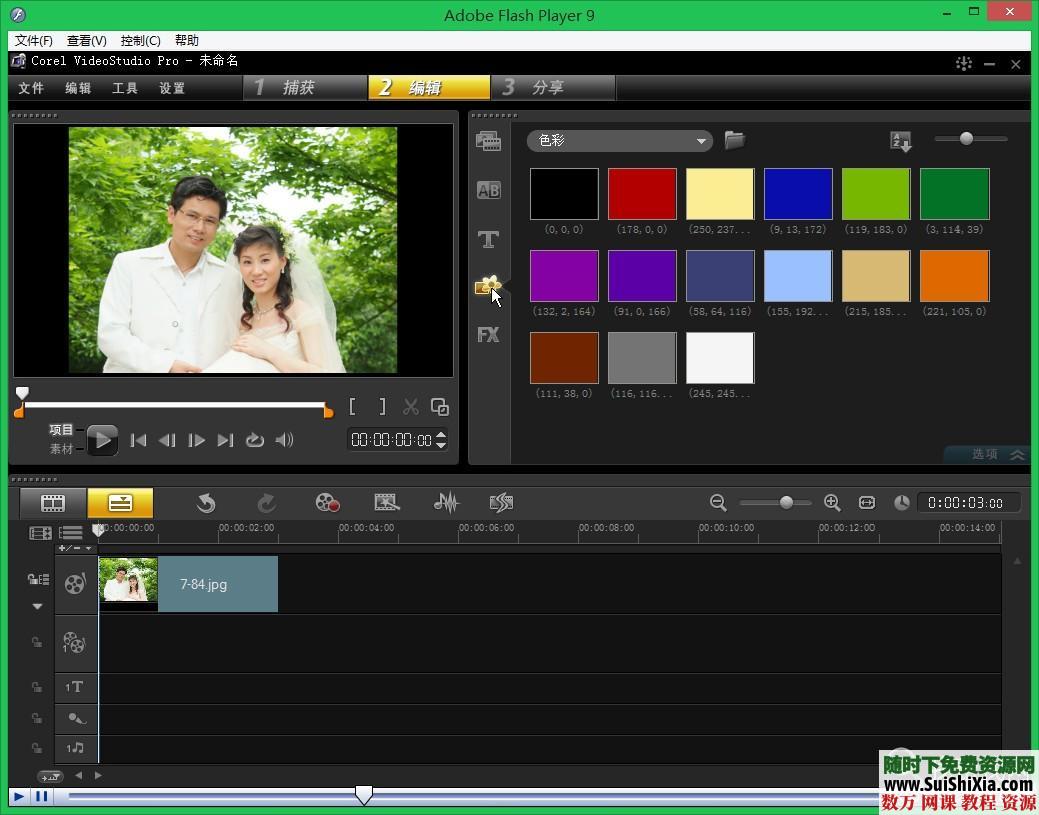Screen dimensions: 1039x815
Task: Increase timecode with the stepper arrow
Action: [441, 434]
